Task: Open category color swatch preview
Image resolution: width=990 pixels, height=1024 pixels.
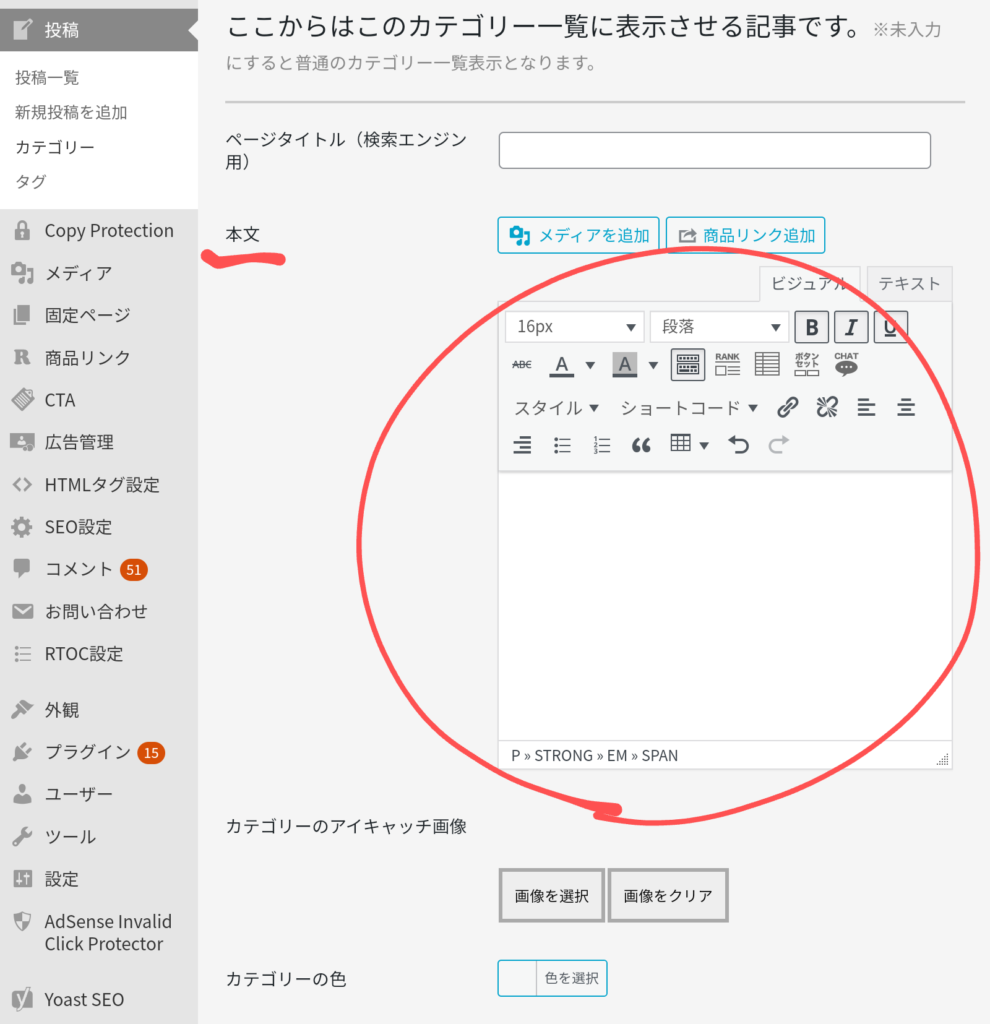Action: [x=517, y=978]
